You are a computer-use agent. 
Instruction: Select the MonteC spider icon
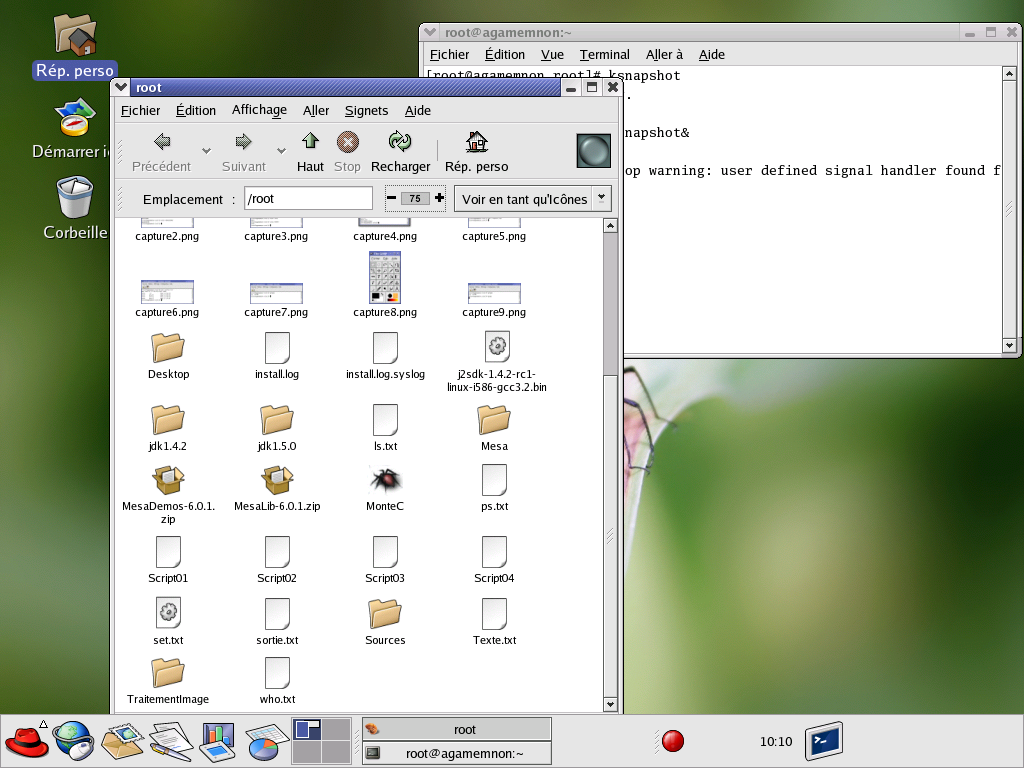pyautogui.click(x=385, y=481)
